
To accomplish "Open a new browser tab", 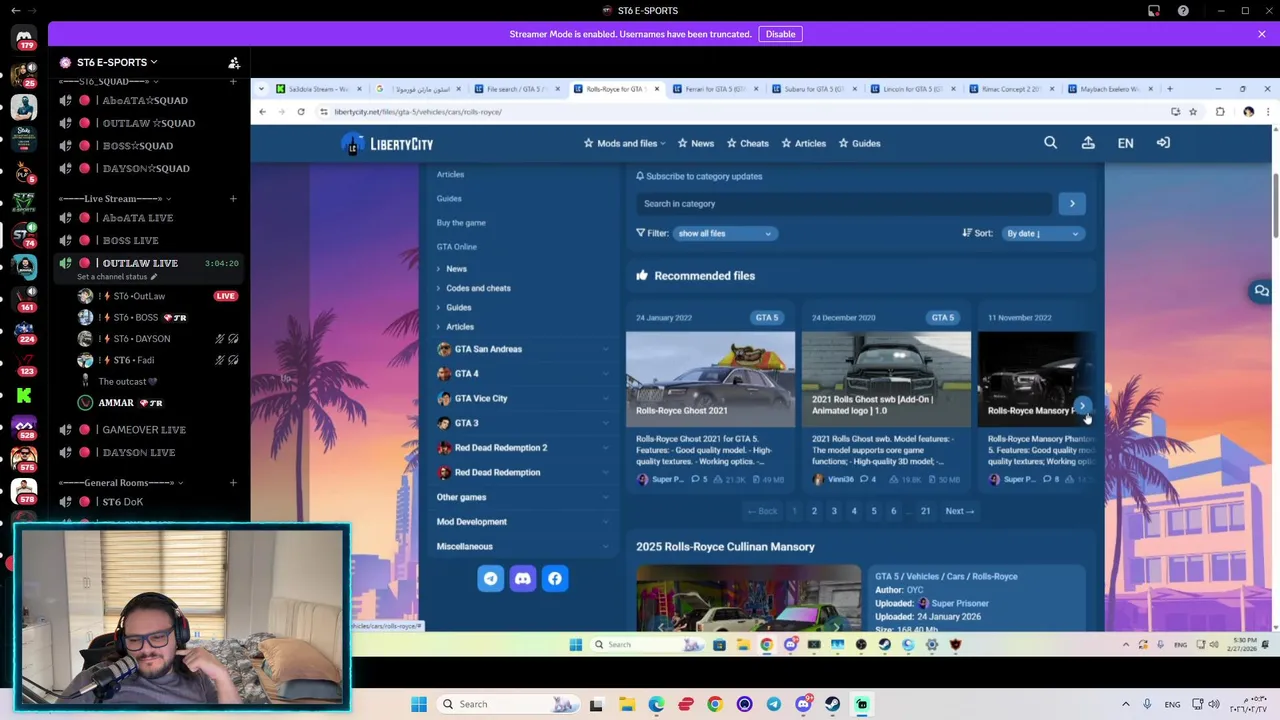I will click(1169, 89).
